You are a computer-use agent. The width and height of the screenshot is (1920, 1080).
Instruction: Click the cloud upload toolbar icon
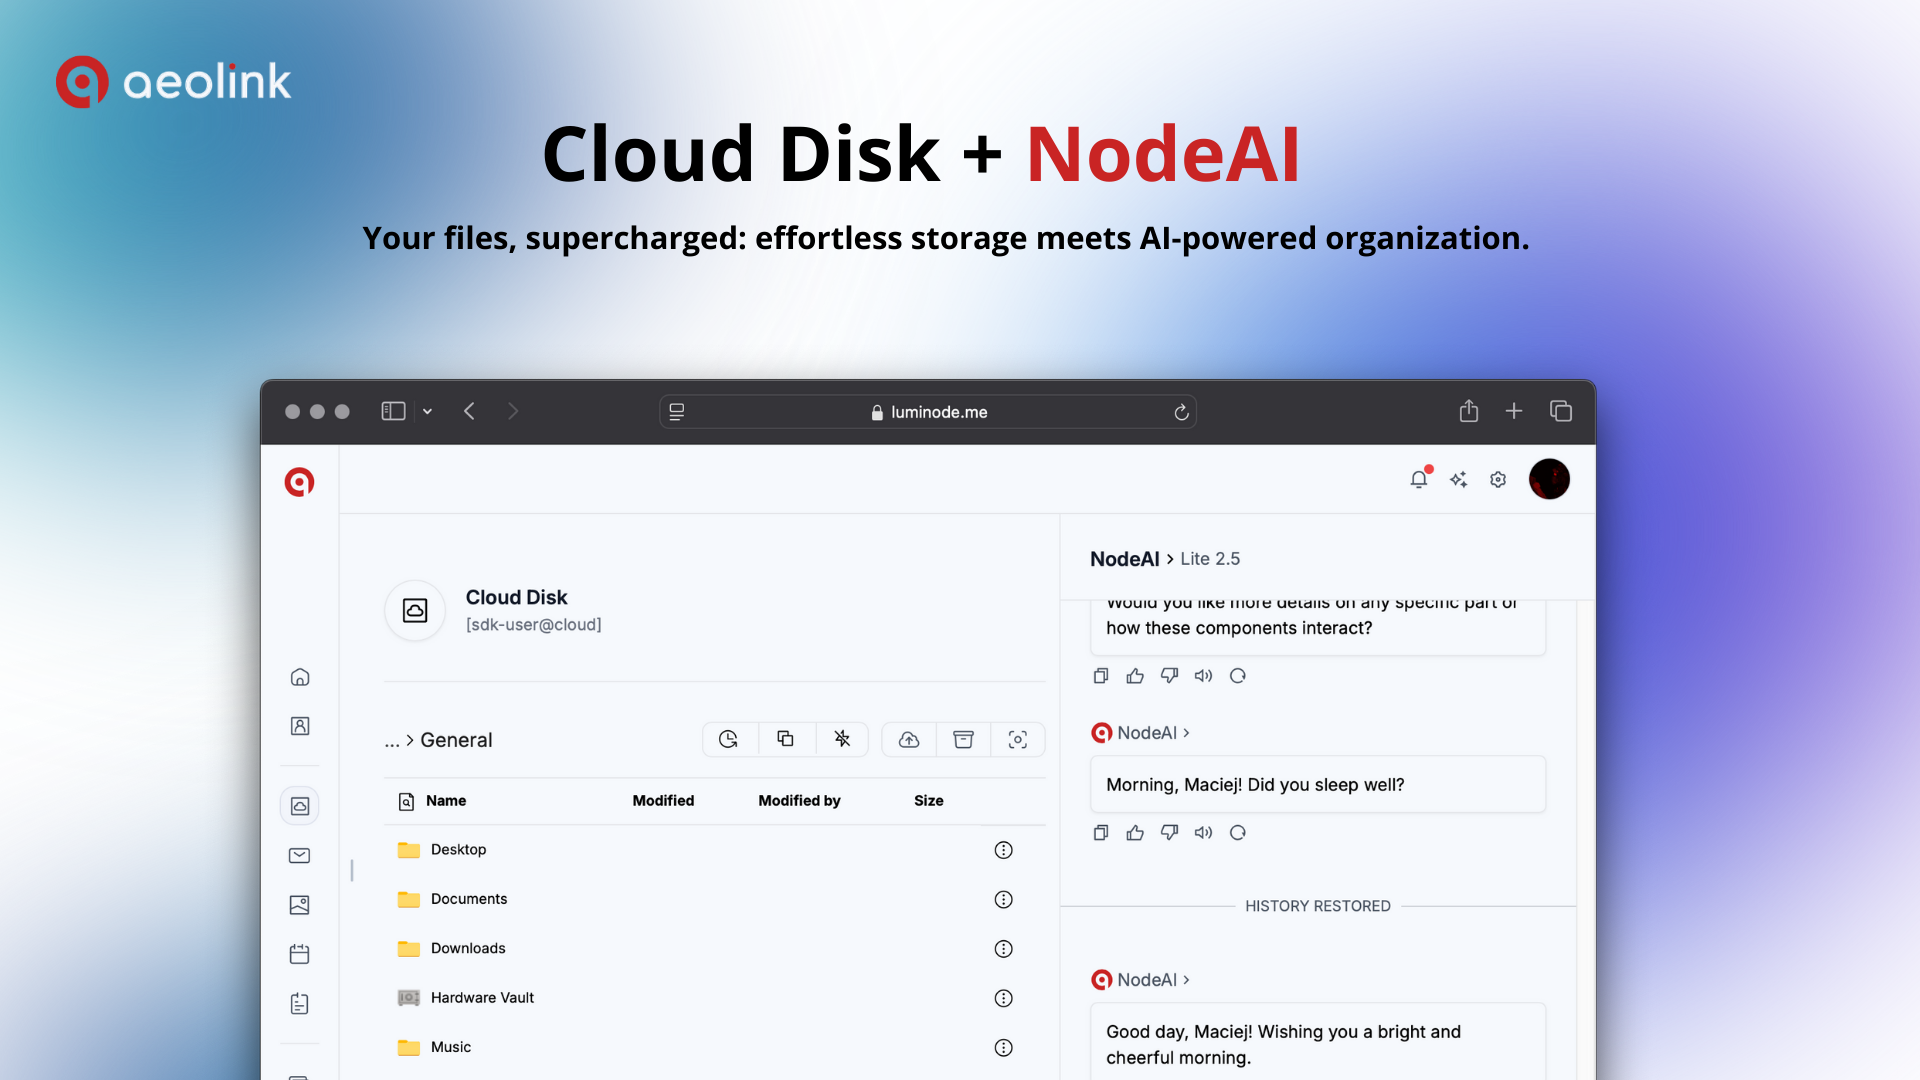click(909, 739)
